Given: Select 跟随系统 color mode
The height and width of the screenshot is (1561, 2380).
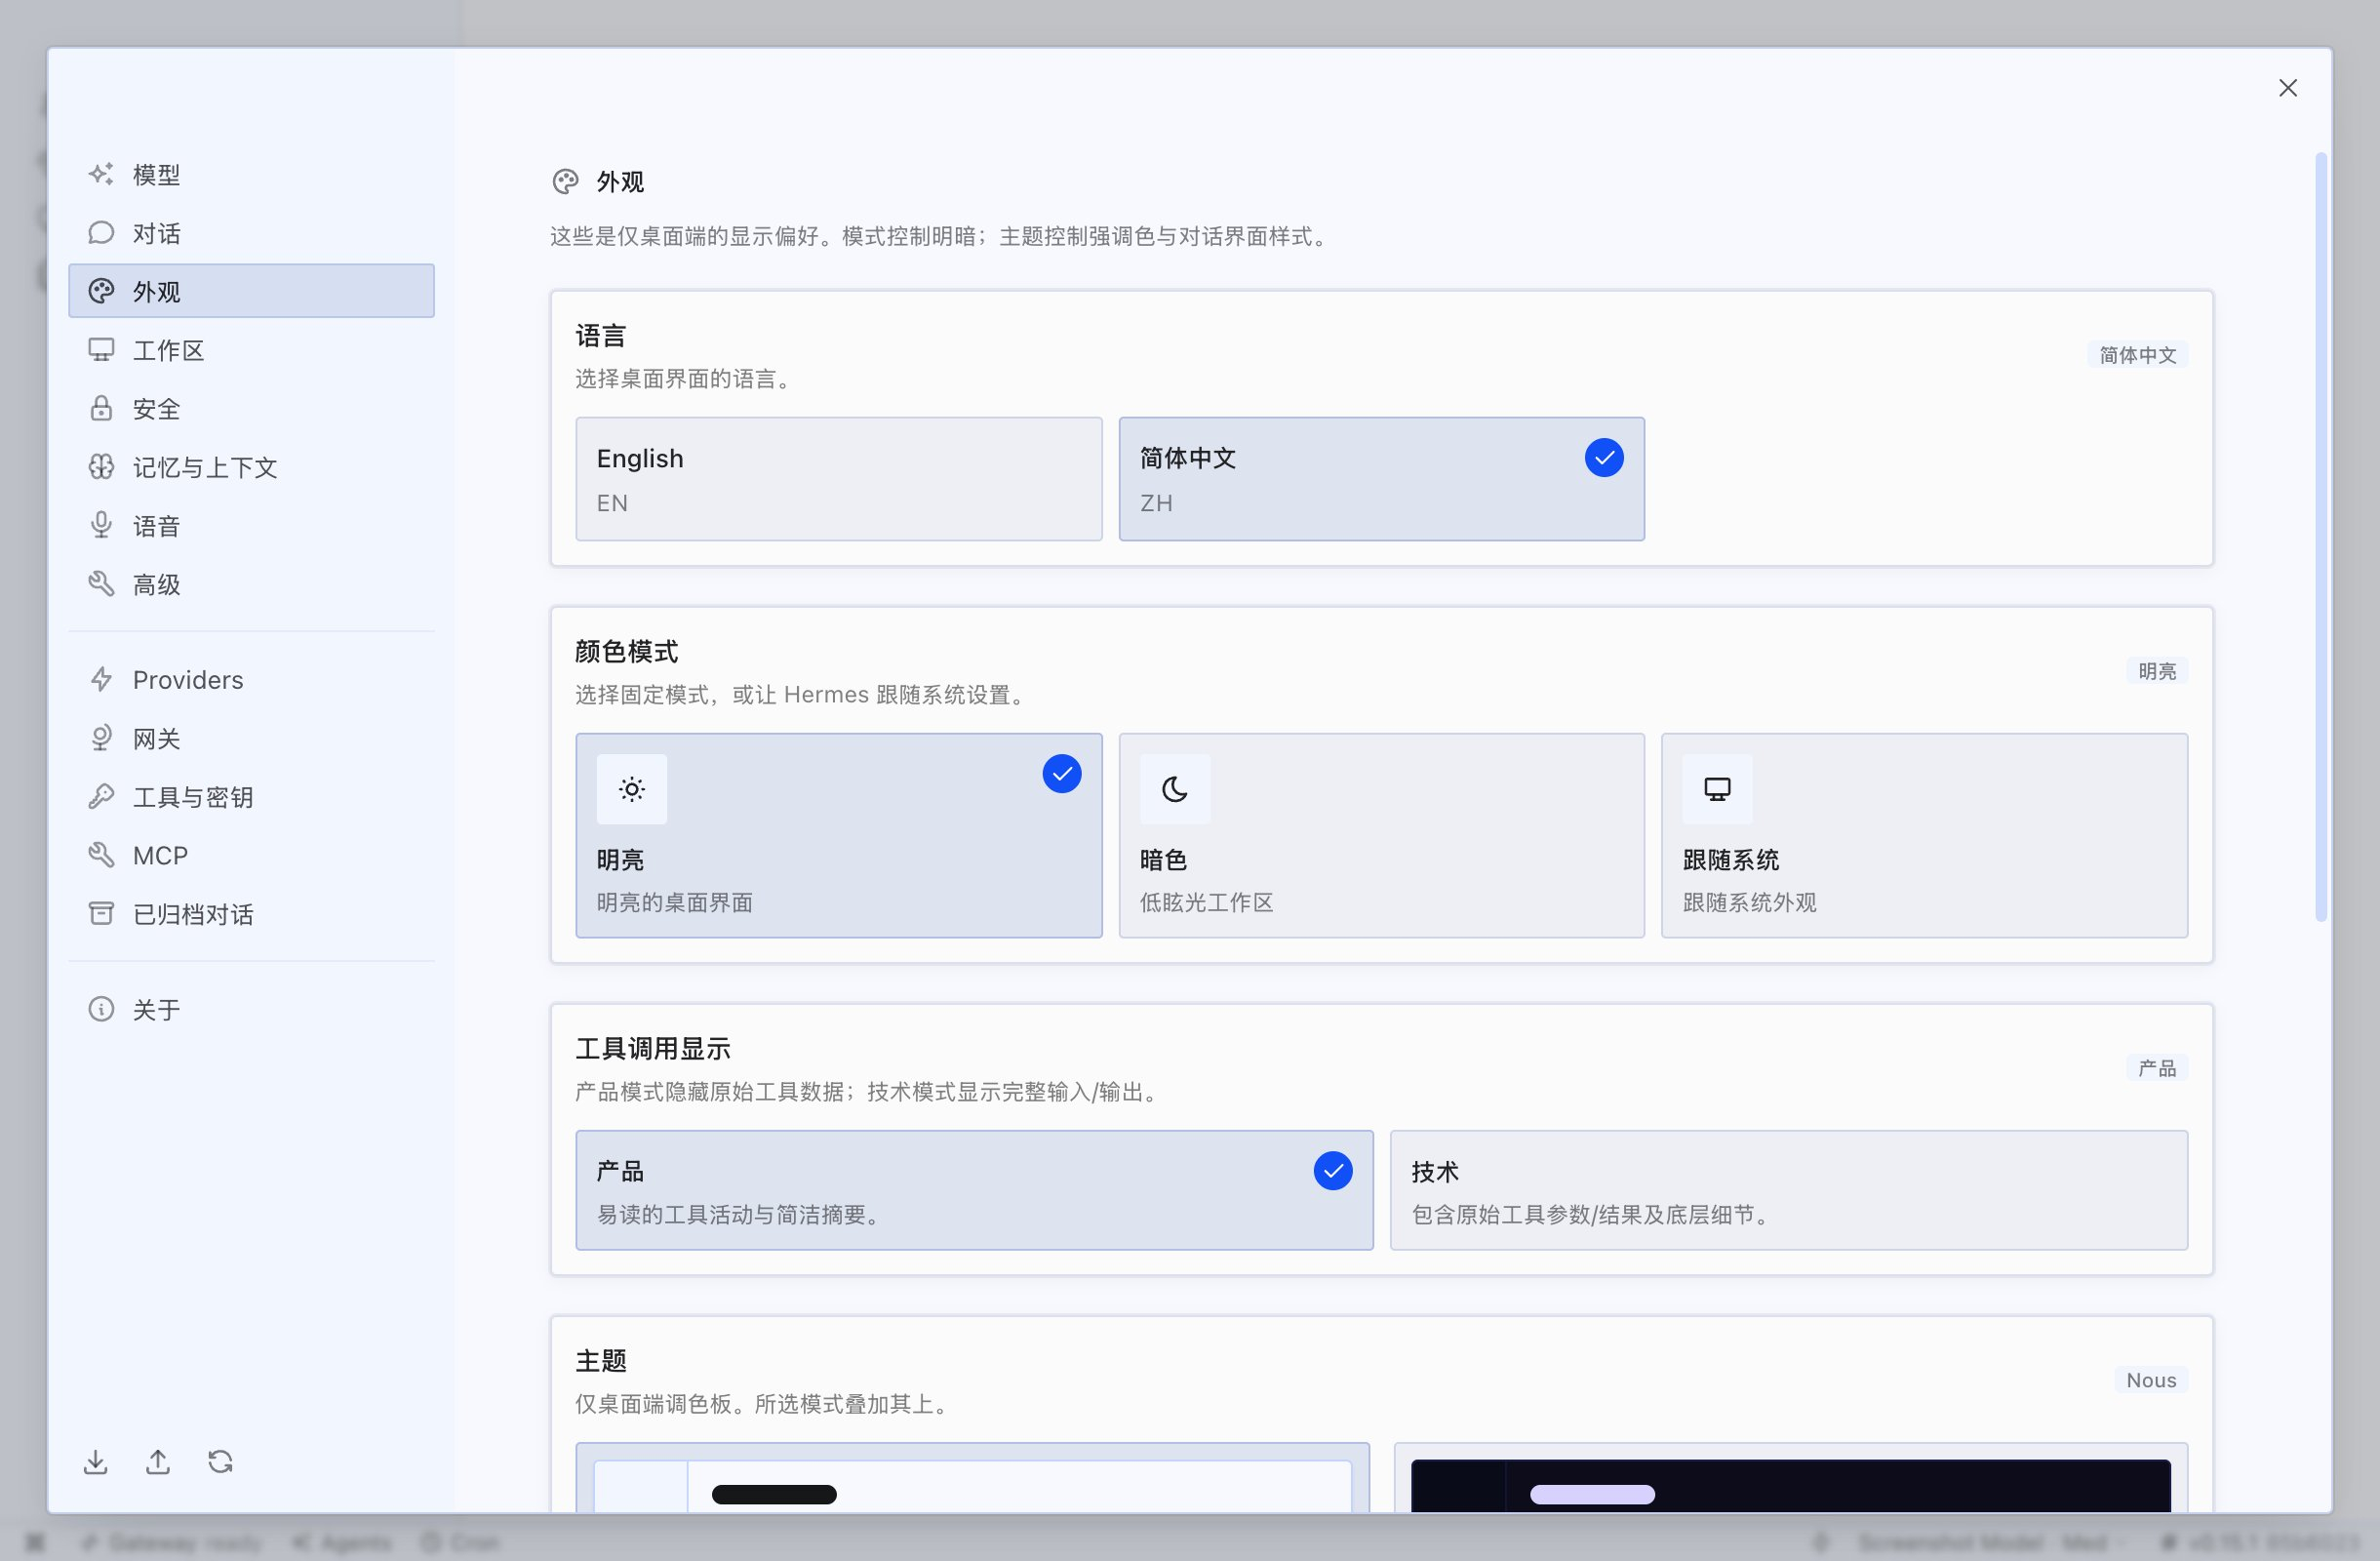Looking at the screenshot, I should coord(1925,836).
